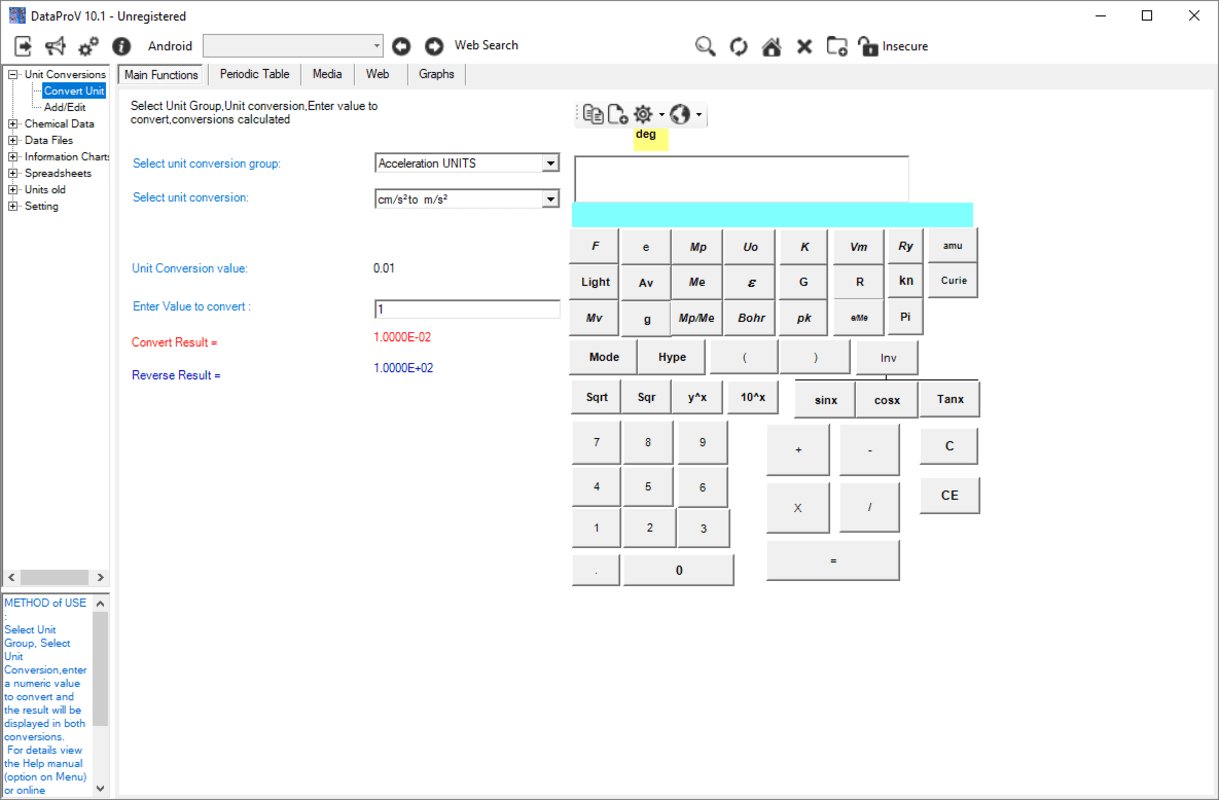Go to home with the house icon
This screenshot has height=800, width=1219.
pyautogui.click(x=771, y=46)
